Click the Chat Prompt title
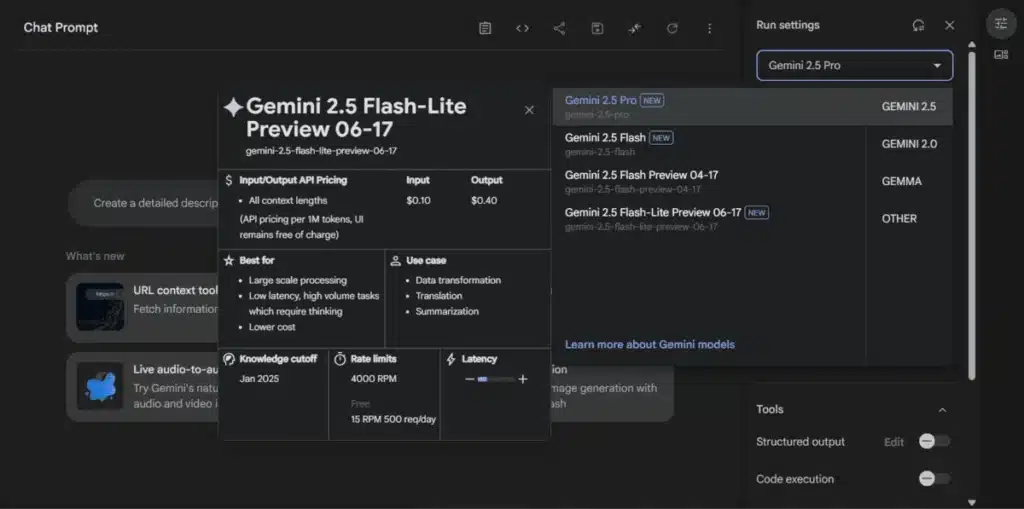This screenshot has height=509, width=1024. [61, 27]
